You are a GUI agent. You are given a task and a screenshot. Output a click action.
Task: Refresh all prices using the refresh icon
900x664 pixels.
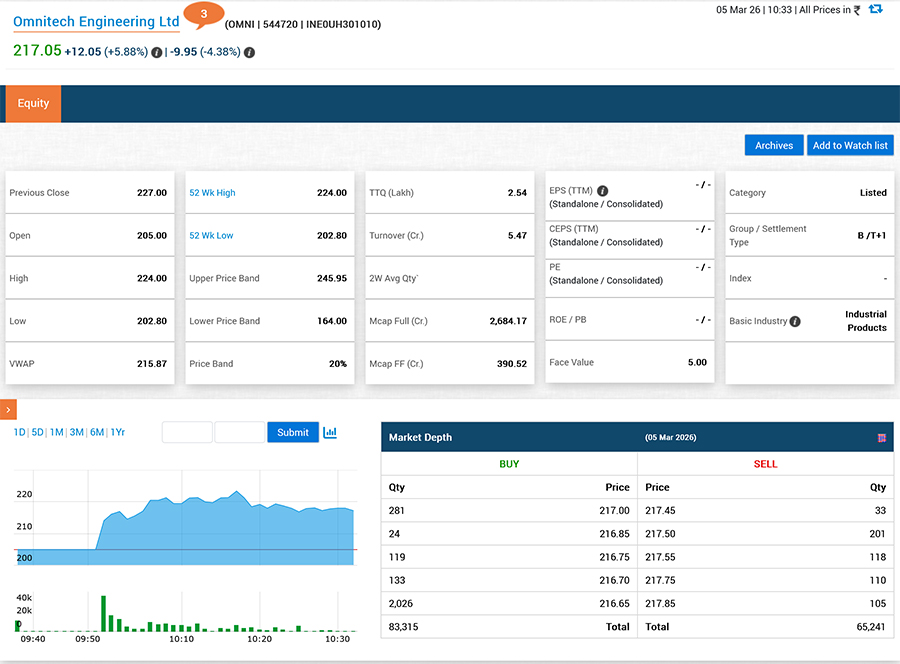[x=877, y=12]
